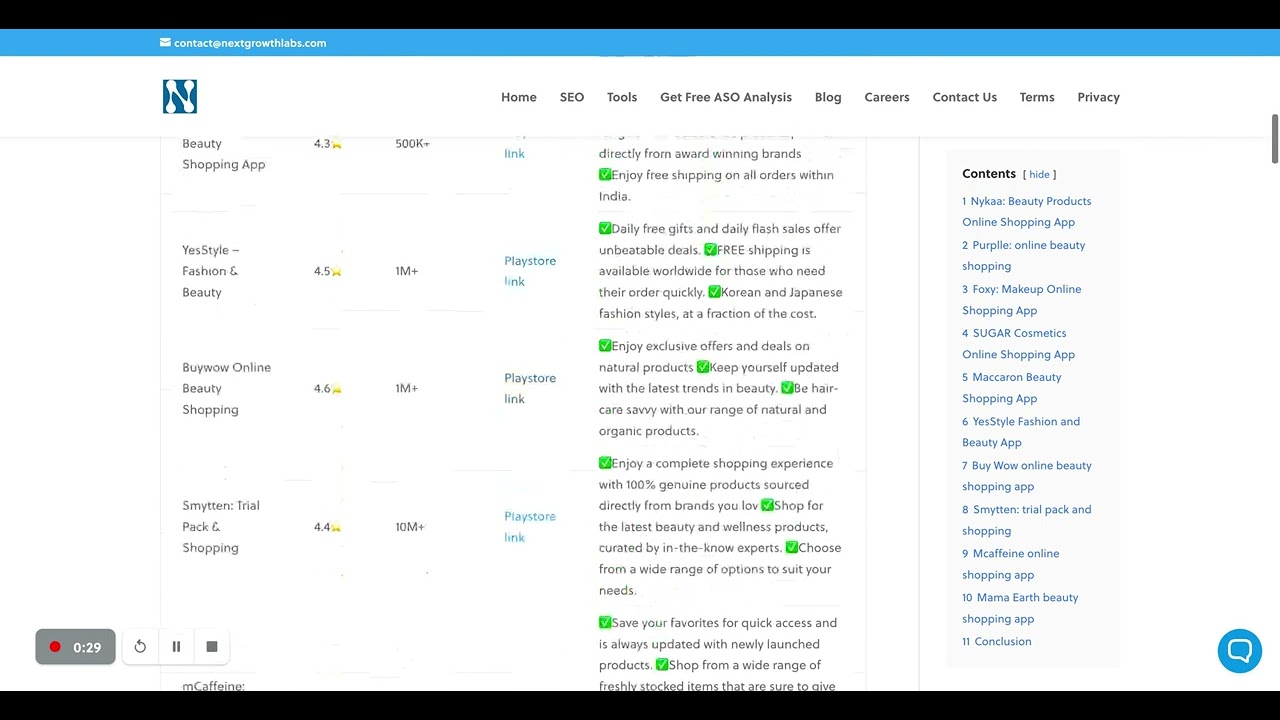This screenshot has height=720, width=1280.
Task: Jump to Mcaffeine online shopping app entry
Action: (1011, 564)
